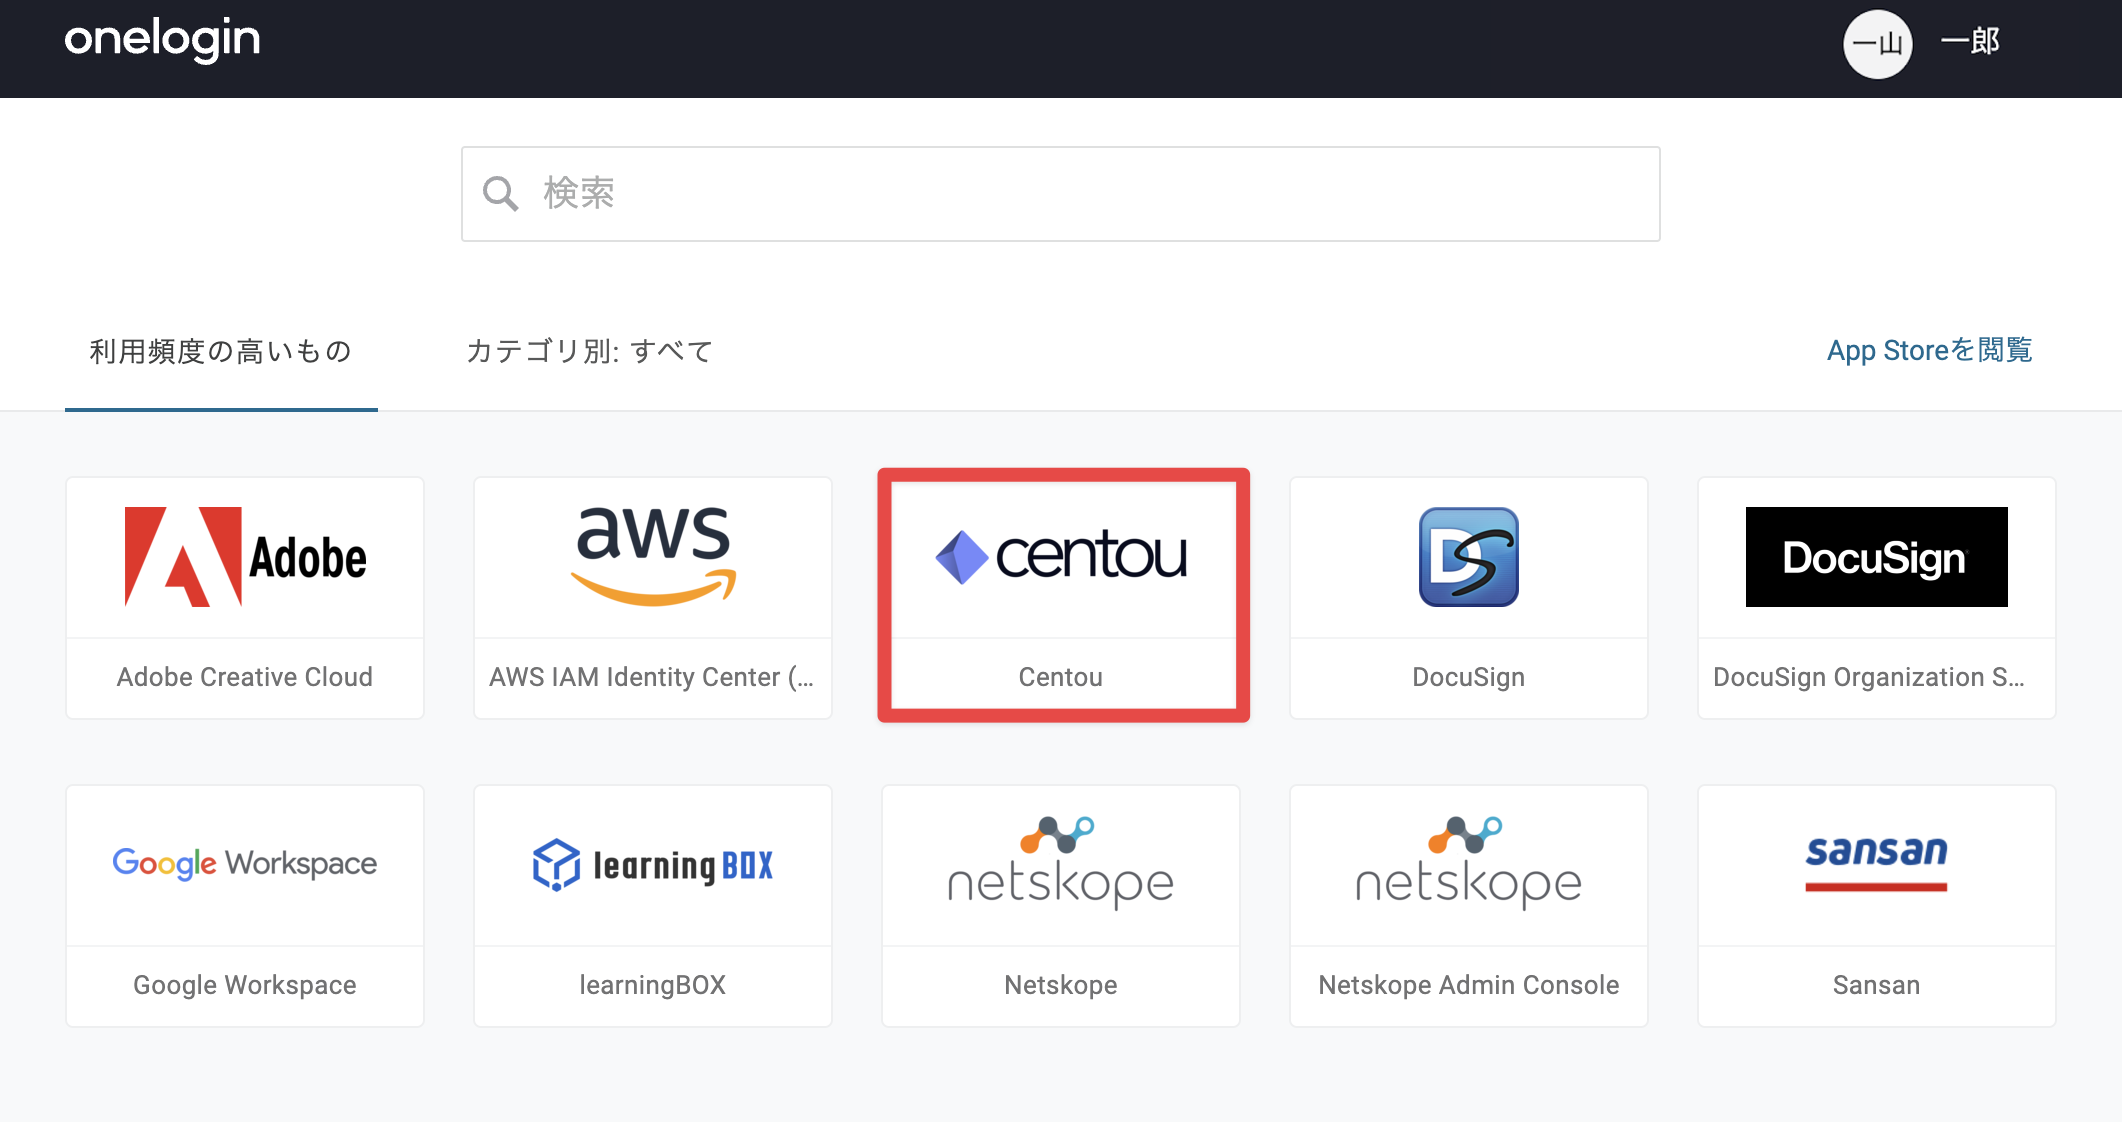Focus the 検索 search field
2122x1122 pixels.
coord(1060,194)
